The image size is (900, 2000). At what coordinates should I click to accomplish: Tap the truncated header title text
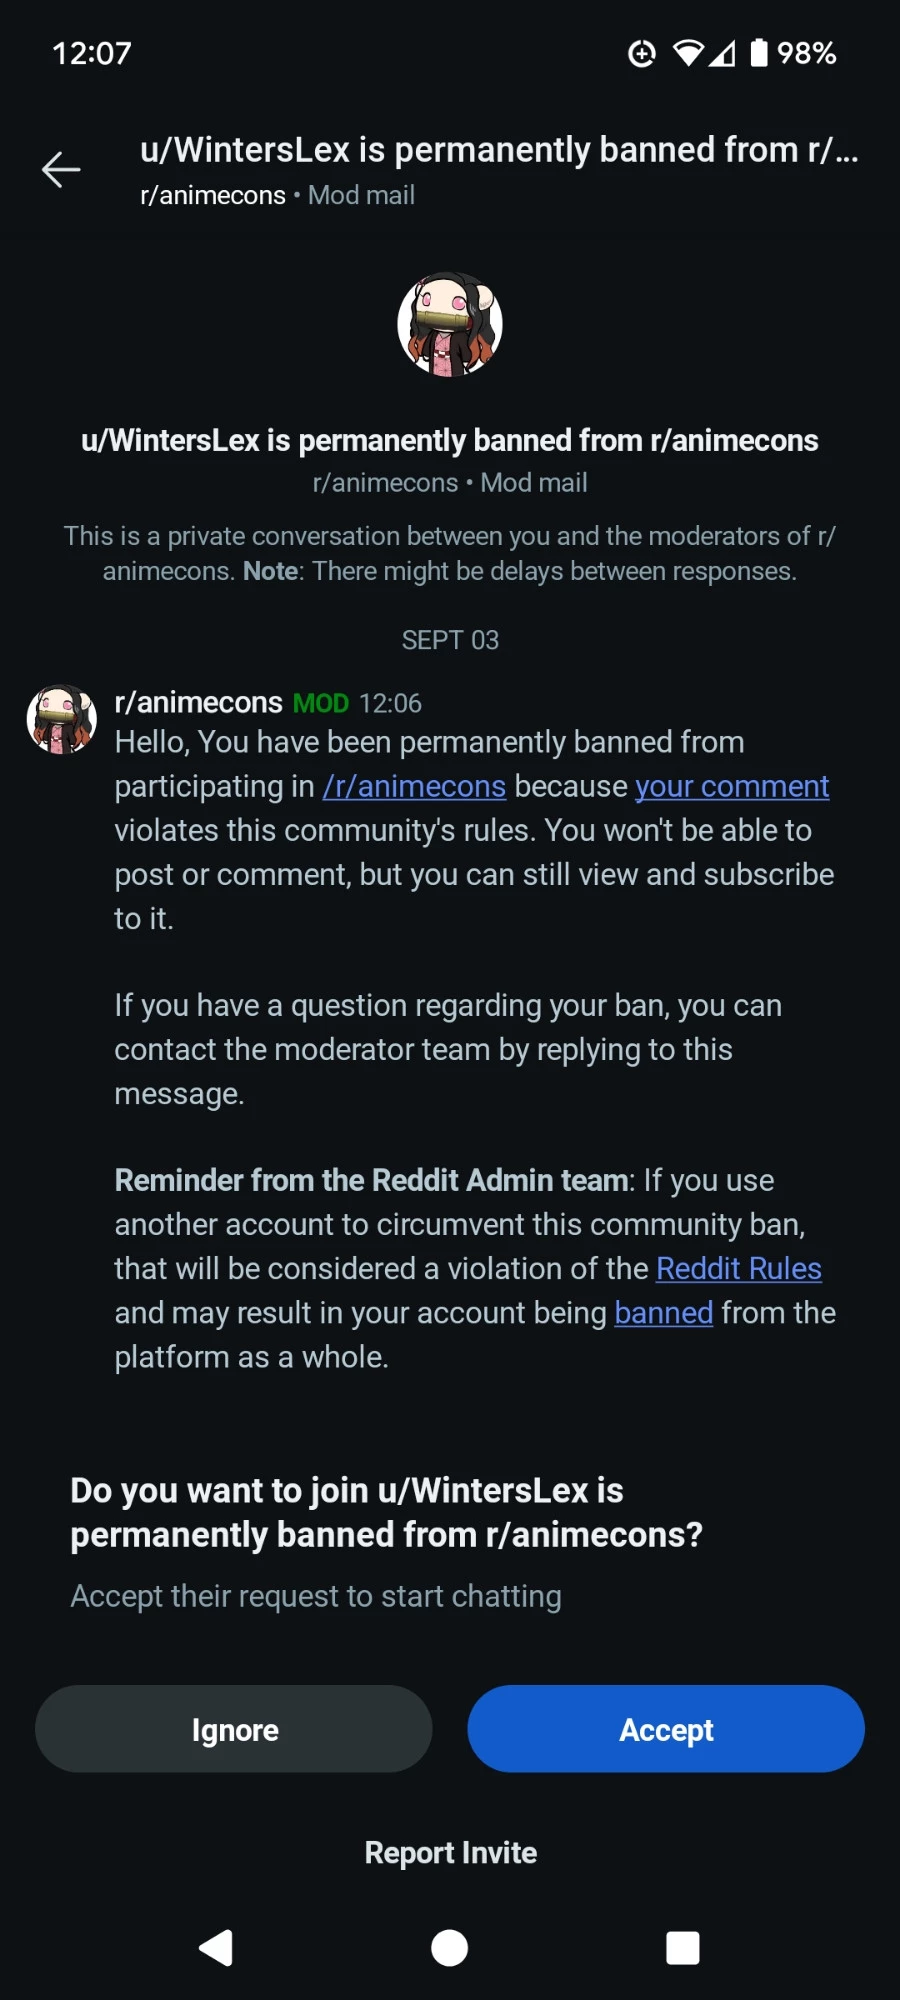click(499, 150)
